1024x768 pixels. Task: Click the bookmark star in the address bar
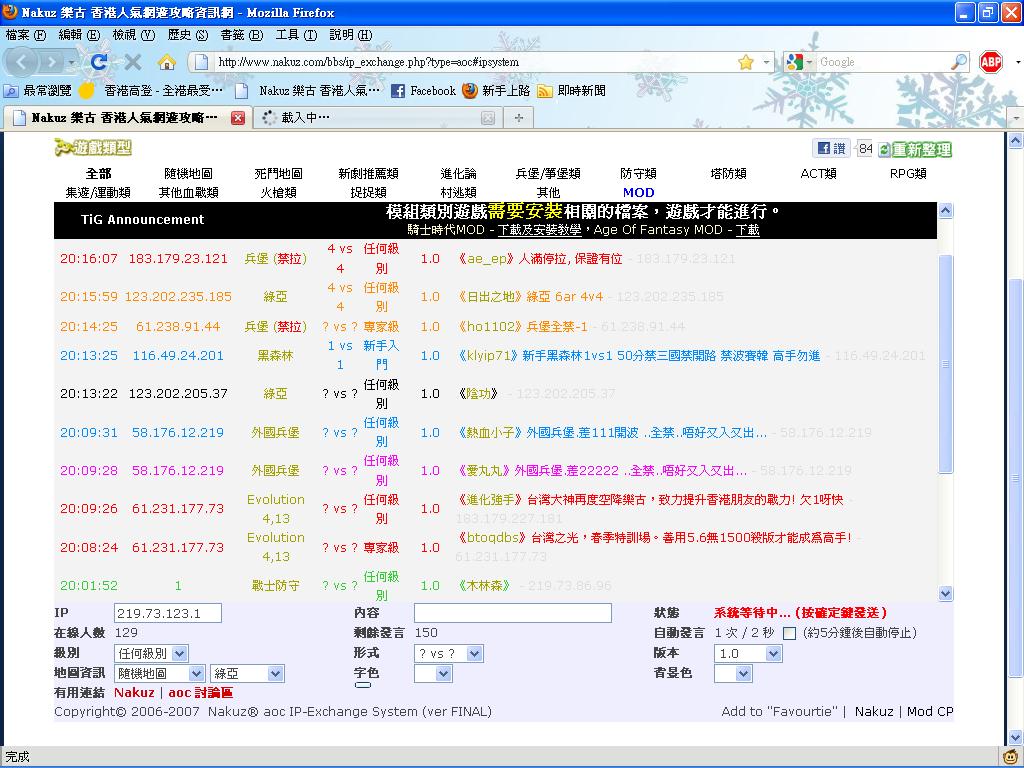(x=745, y=62)
